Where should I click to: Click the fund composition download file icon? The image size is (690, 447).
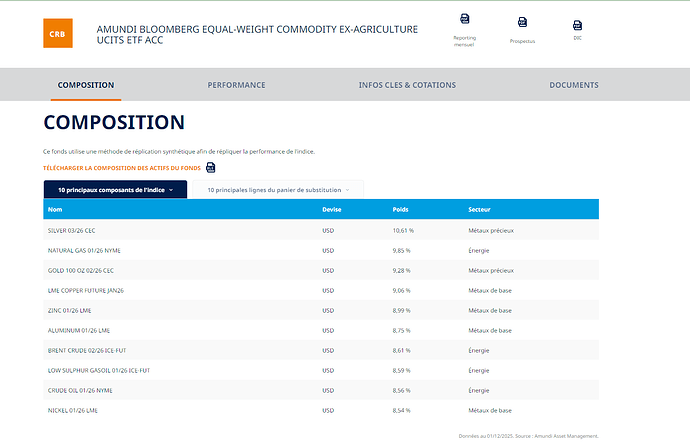tap(211, 168)
